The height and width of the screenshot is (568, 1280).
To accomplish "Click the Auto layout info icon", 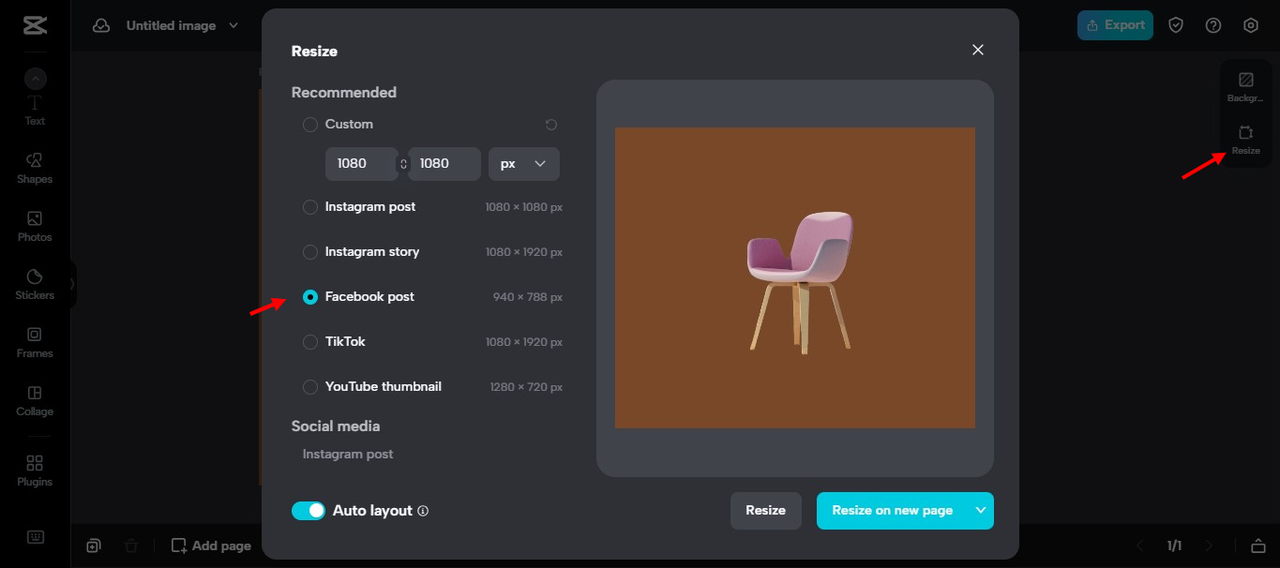I will pyautogui.click(x=423, y=511).
